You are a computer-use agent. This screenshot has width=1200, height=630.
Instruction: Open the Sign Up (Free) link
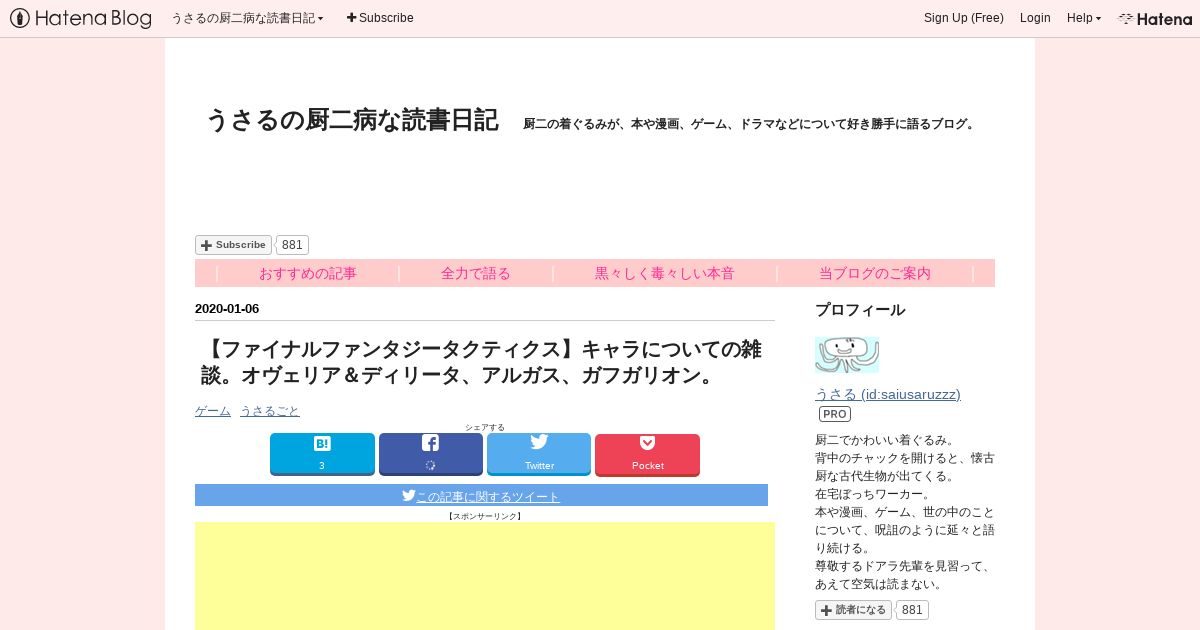click(963, 18)
